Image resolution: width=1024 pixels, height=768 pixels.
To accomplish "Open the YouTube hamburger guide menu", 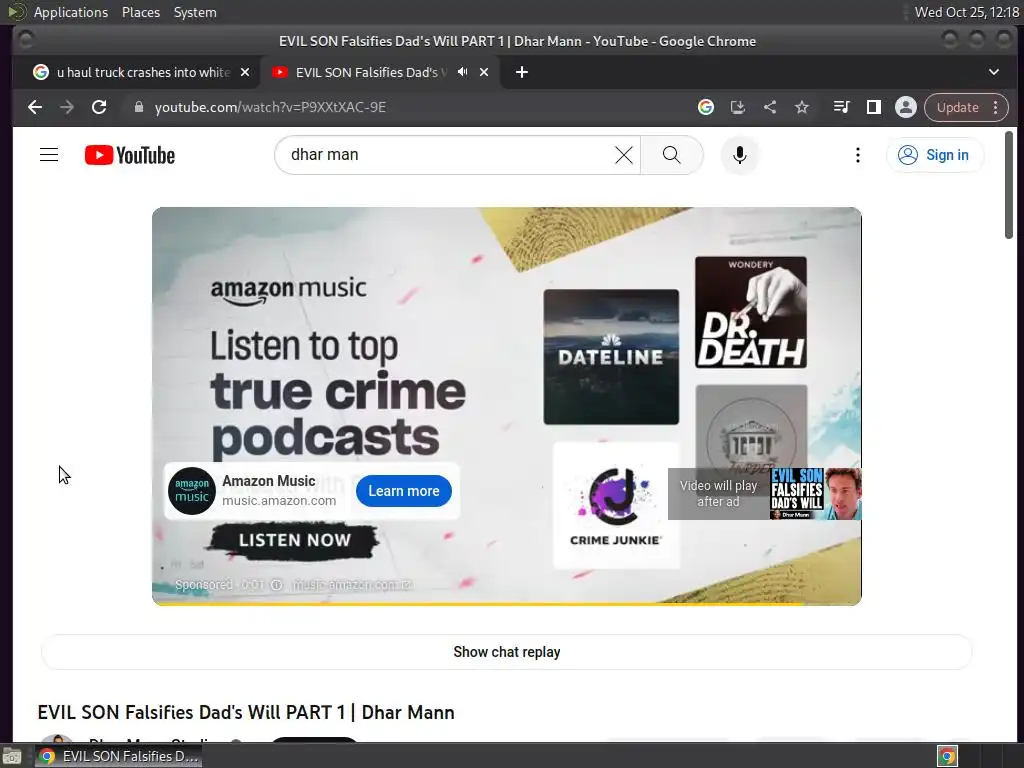I will click(x=49, y=155).
